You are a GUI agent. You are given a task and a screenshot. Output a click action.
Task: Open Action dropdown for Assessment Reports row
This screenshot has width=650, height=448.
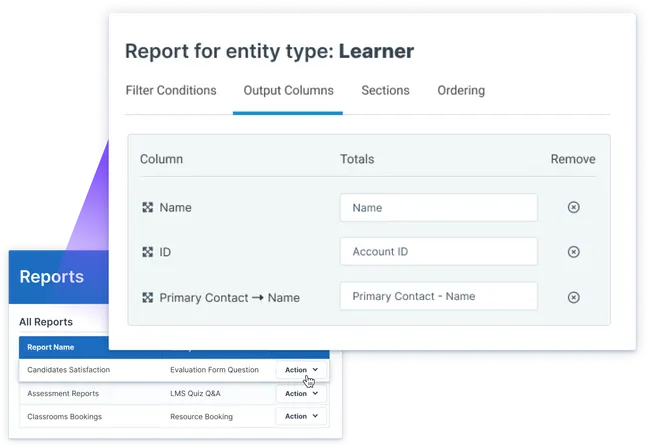(x=301, y=393)
